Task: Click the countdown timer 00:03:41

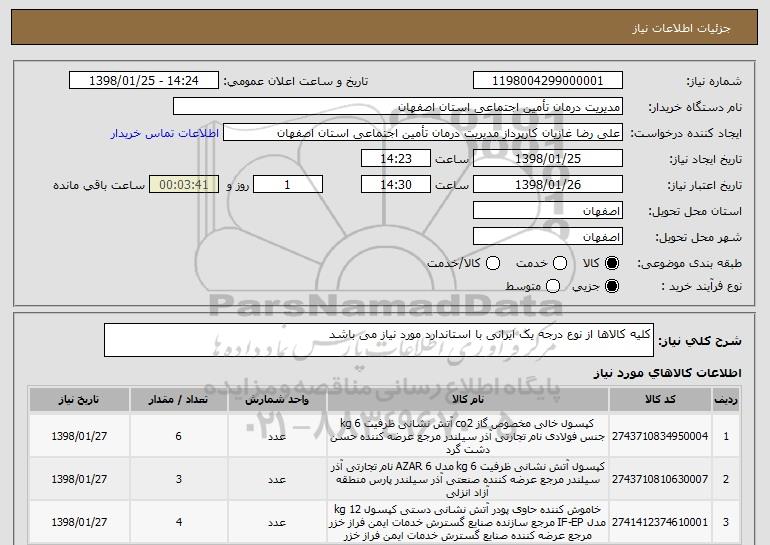Action: (x=184, y=185)
